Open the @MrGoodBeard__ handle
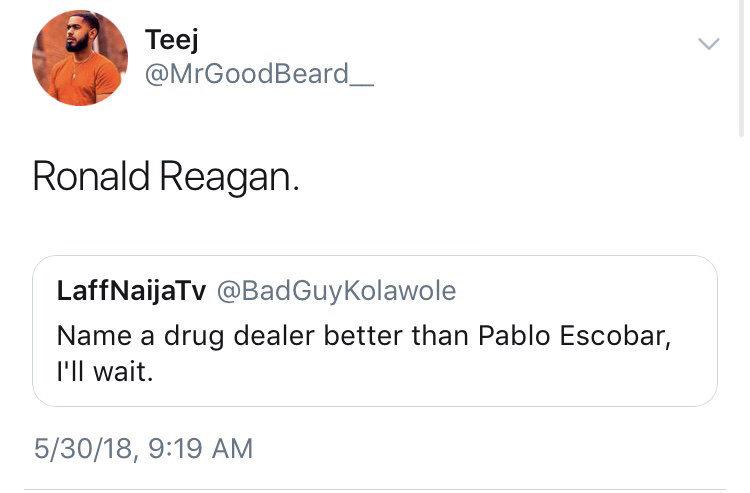Screen dimensions: 750x493 pyautogui.click(x=259, y=73)
